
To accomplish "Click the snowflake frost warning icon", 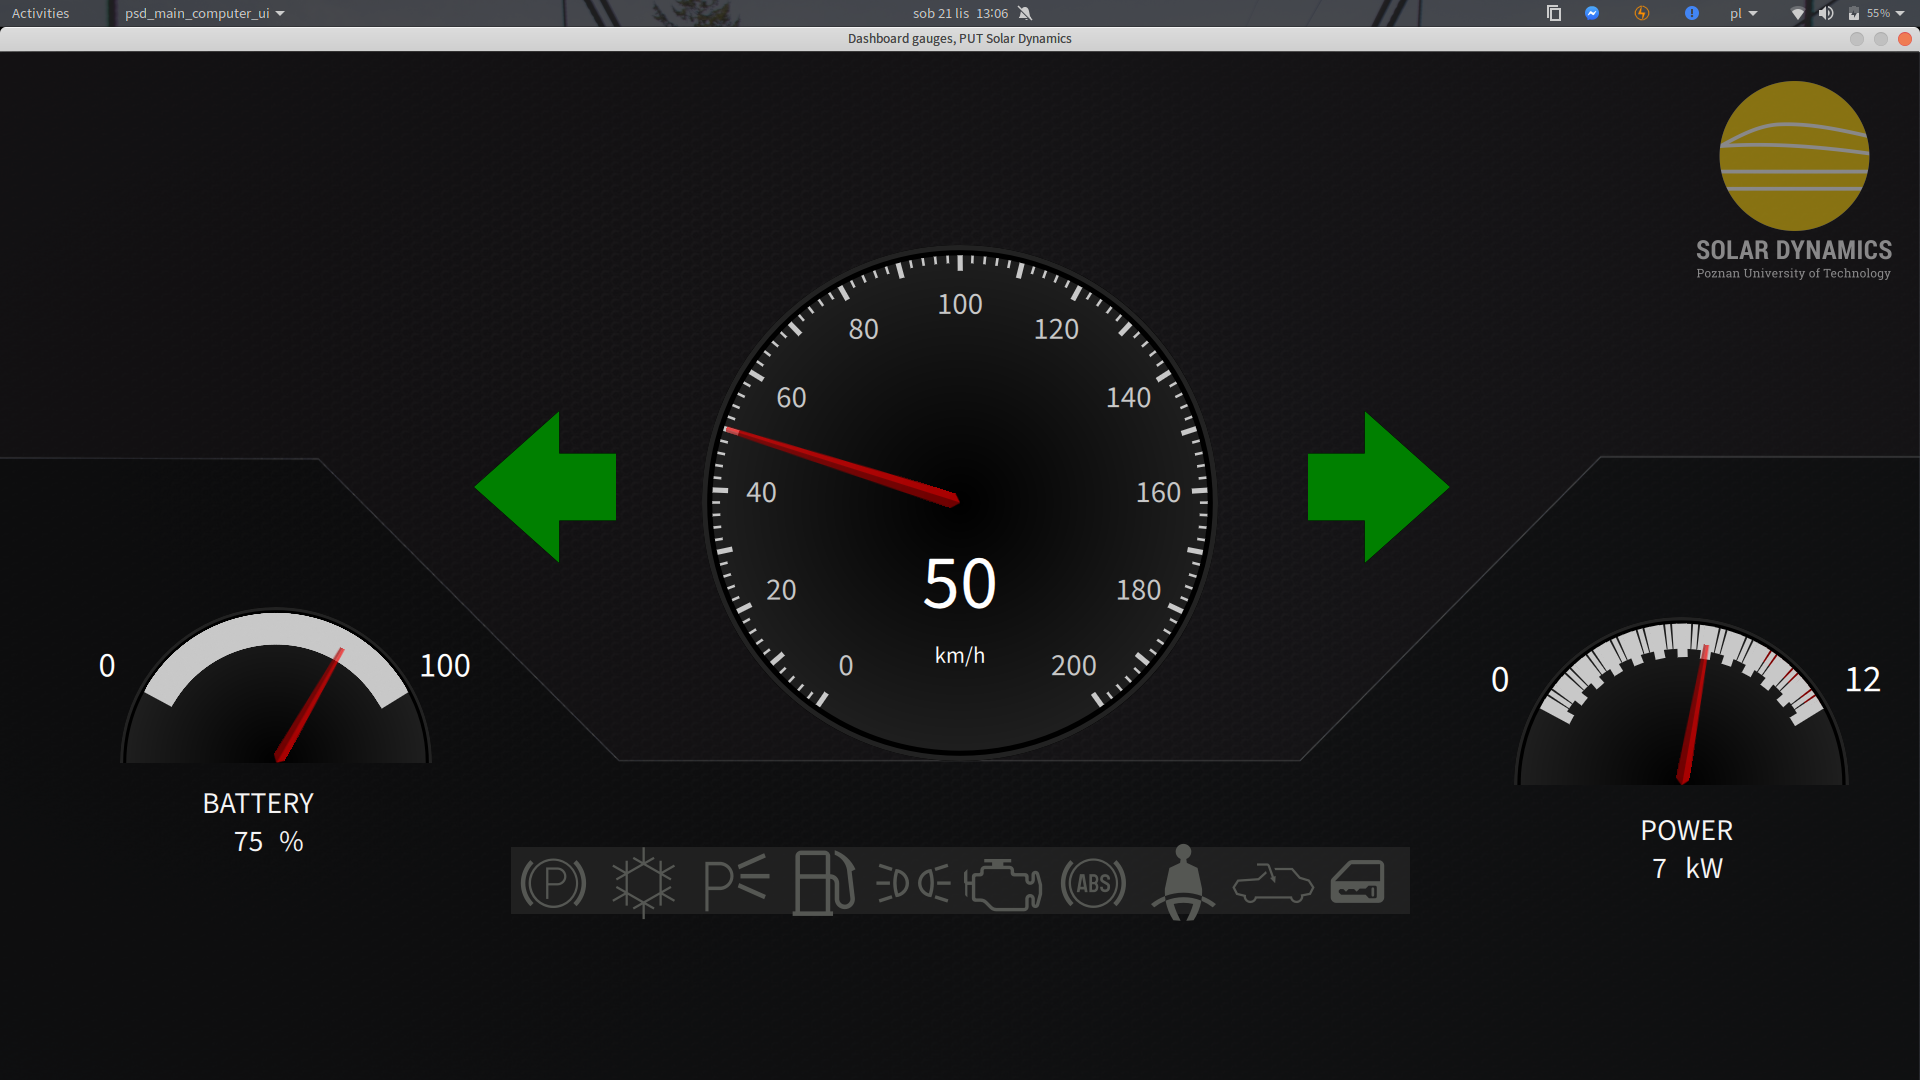I will (643, 883).
